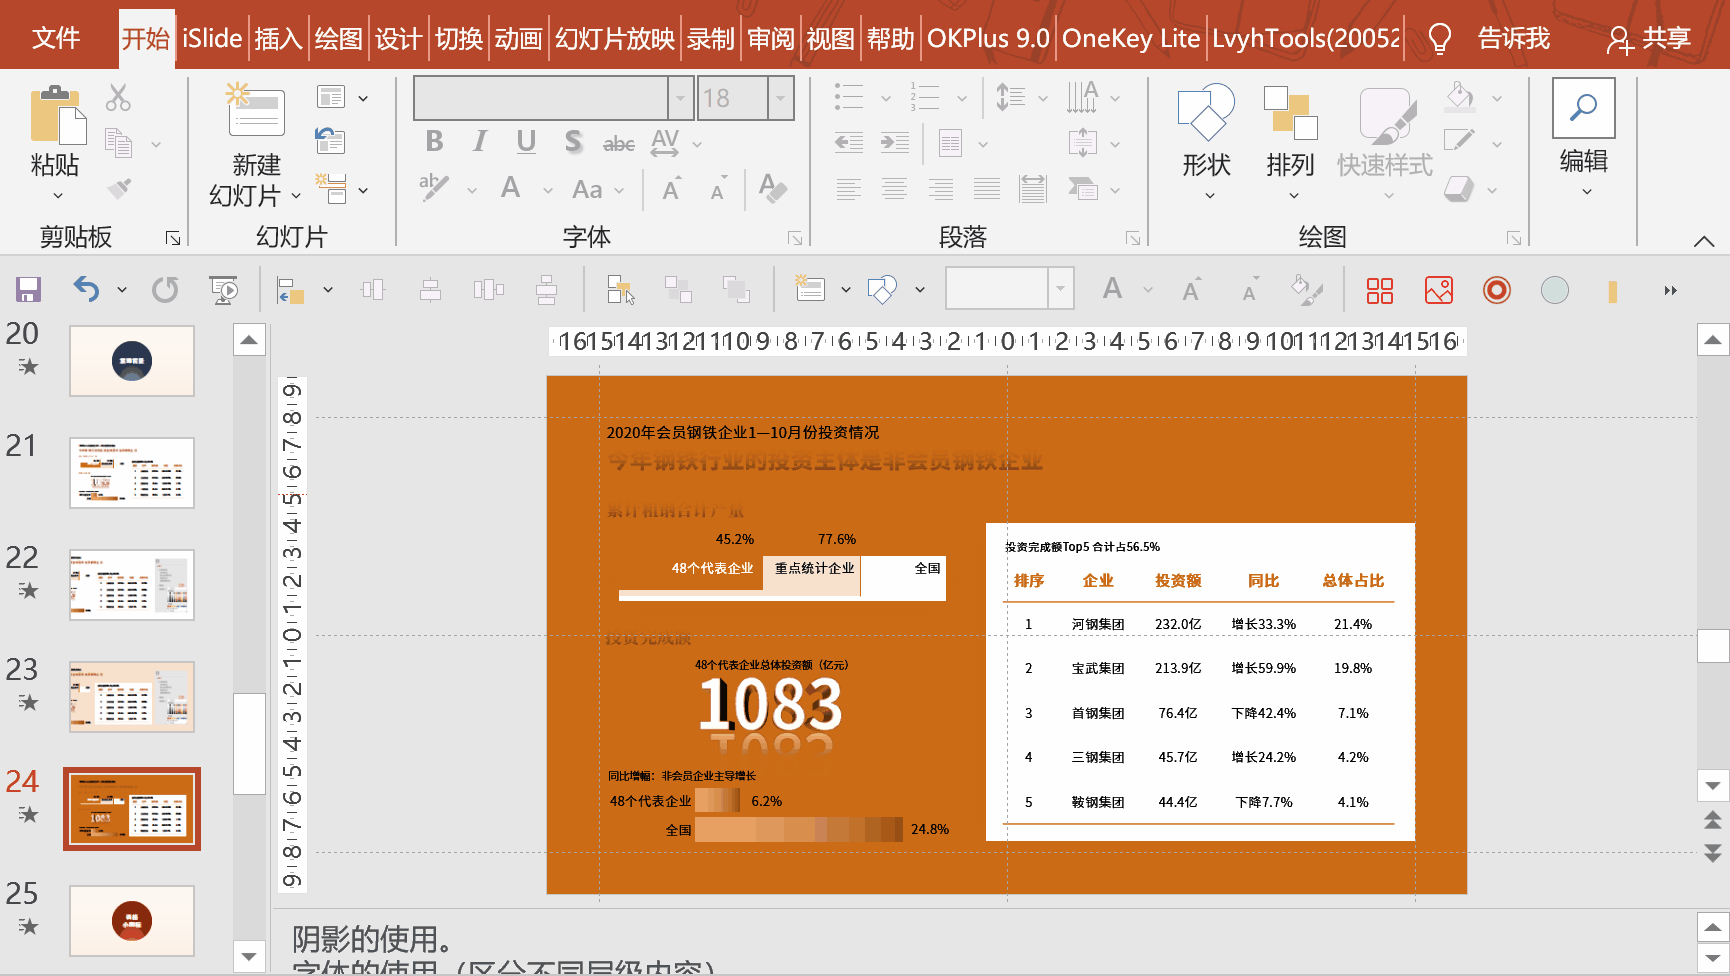Open the font name dropdown
Image resolution: width=1730 pixels, height=976 pixels.
pos(681,98)
